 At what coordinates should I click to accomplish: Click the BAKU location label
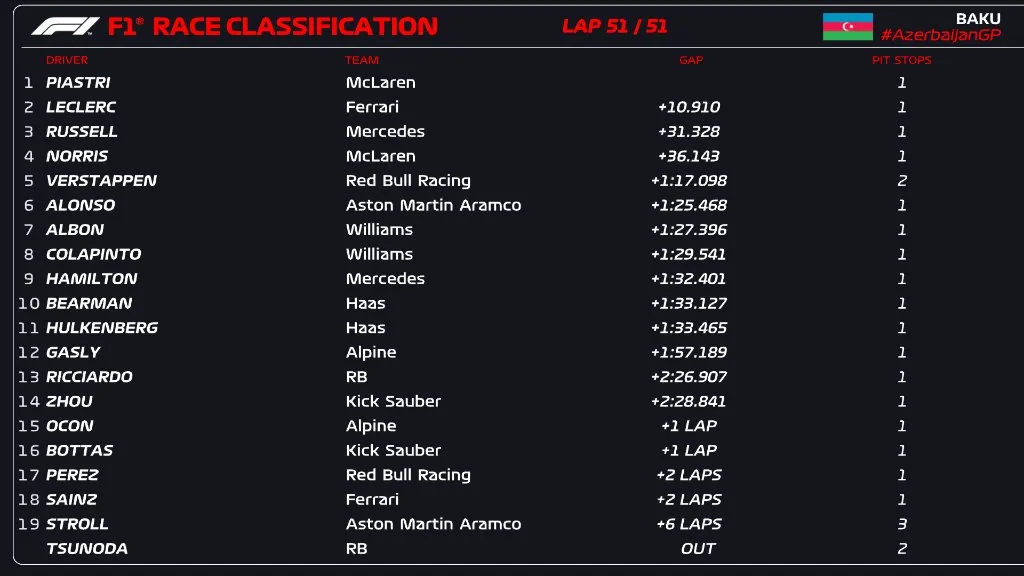click(x=977, y=18)
